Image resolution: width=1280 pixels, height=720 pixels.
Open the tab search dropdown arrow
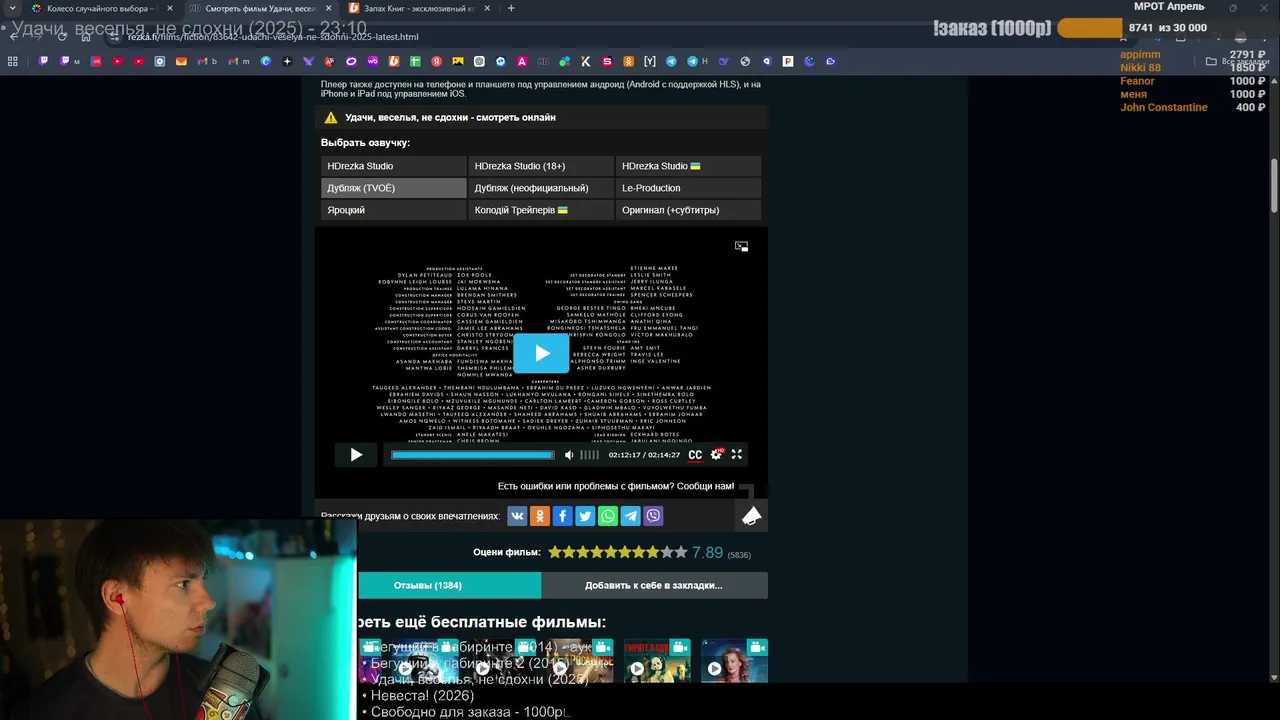(11, 8)
